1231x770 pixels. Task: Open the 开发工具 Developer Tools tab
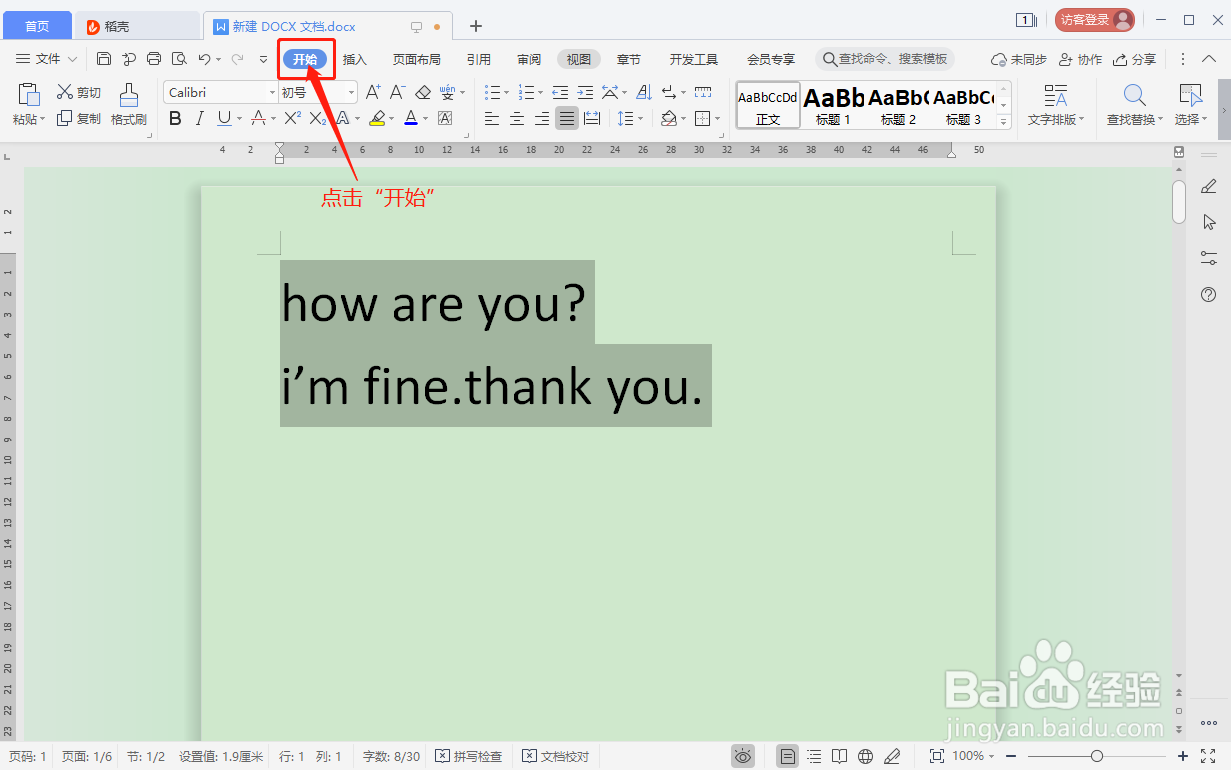pos(694,59)
